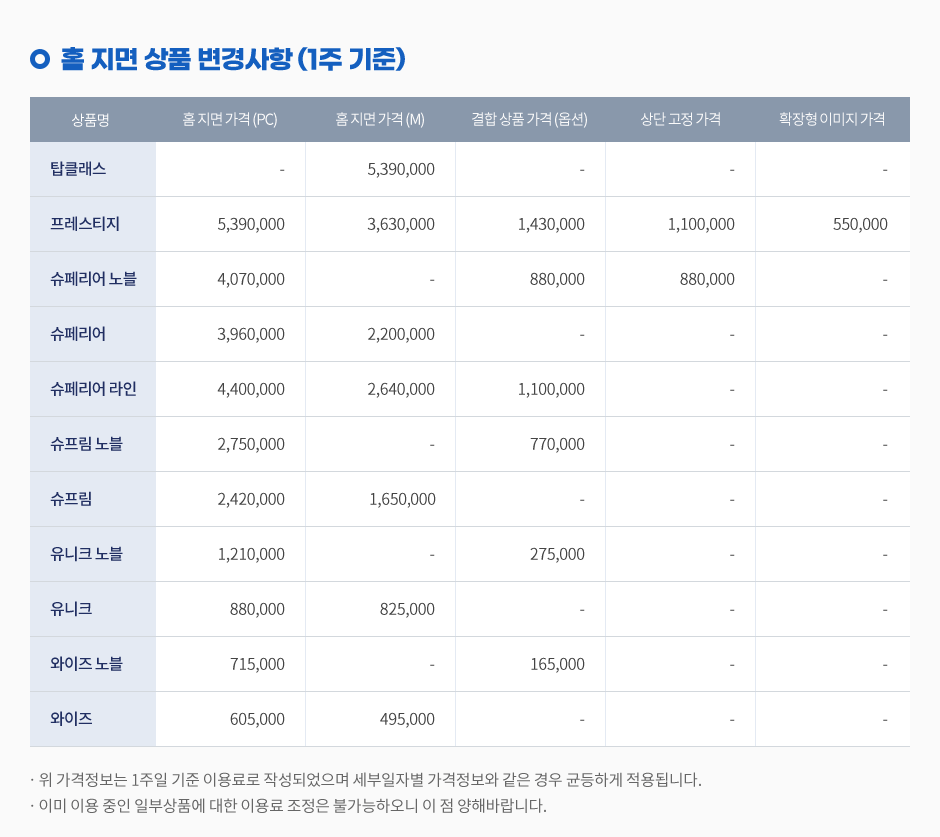Click the blue circle bullet beside the title
This screenshot has width=940, height=837.
(x=40, y=60)
